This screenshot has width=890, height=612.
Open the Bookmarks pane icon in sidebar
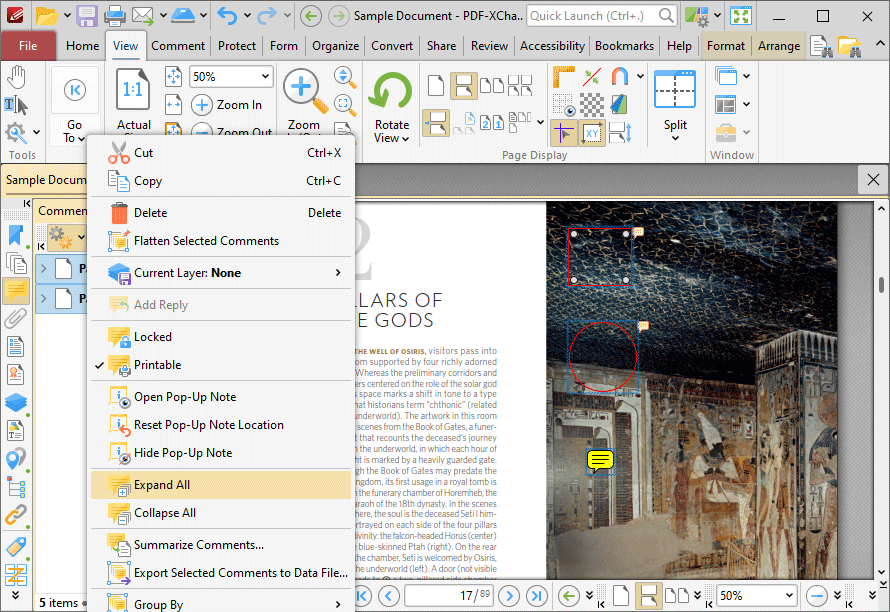(x=16, y=235)
